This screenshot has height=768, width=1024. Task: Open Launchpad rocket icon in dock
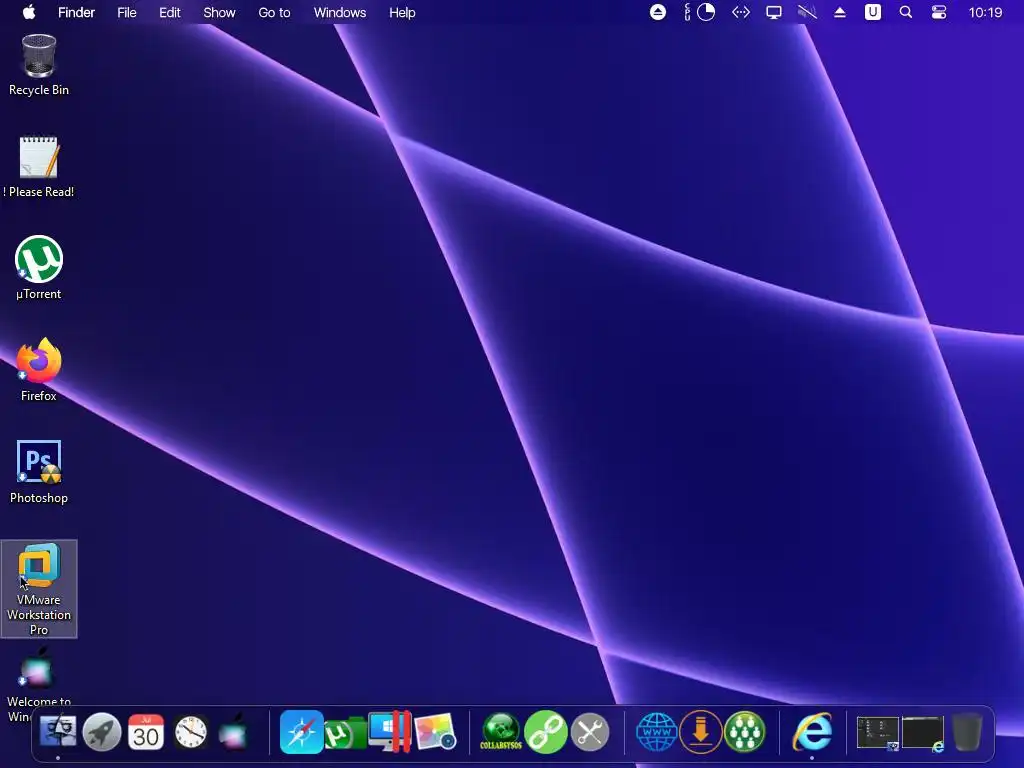102,732
